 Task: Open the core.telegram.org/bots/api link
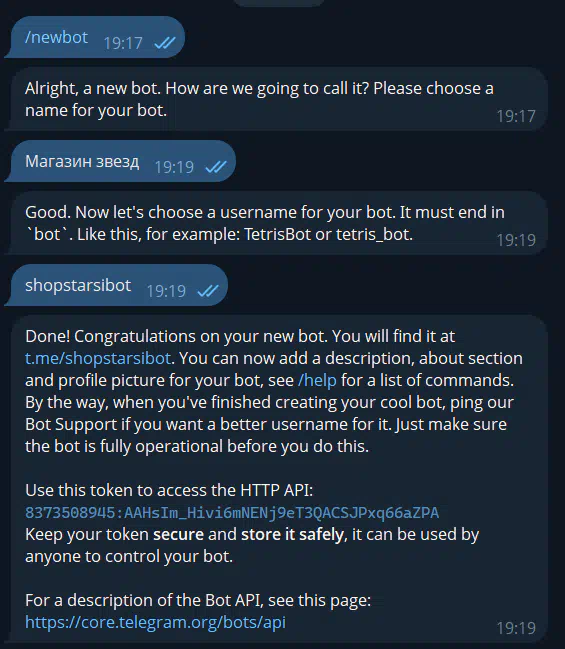pyautogui.click(x=155, y=622)
